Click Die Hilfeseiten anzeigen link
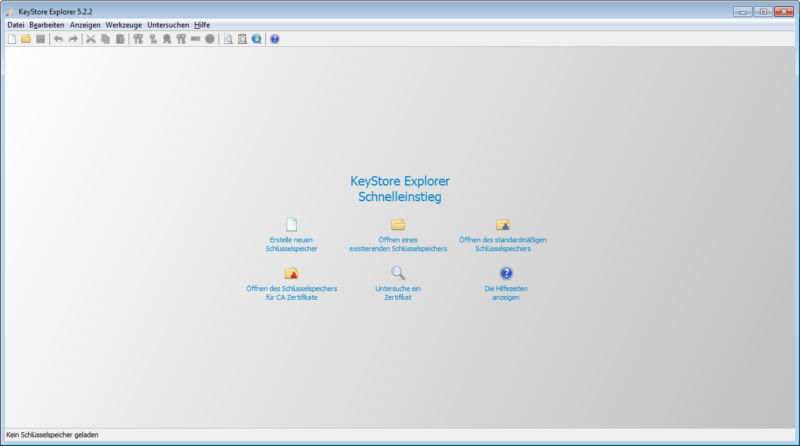Image resolution: width=800 pixels, height=446 pixels. (x=505, y=293)
